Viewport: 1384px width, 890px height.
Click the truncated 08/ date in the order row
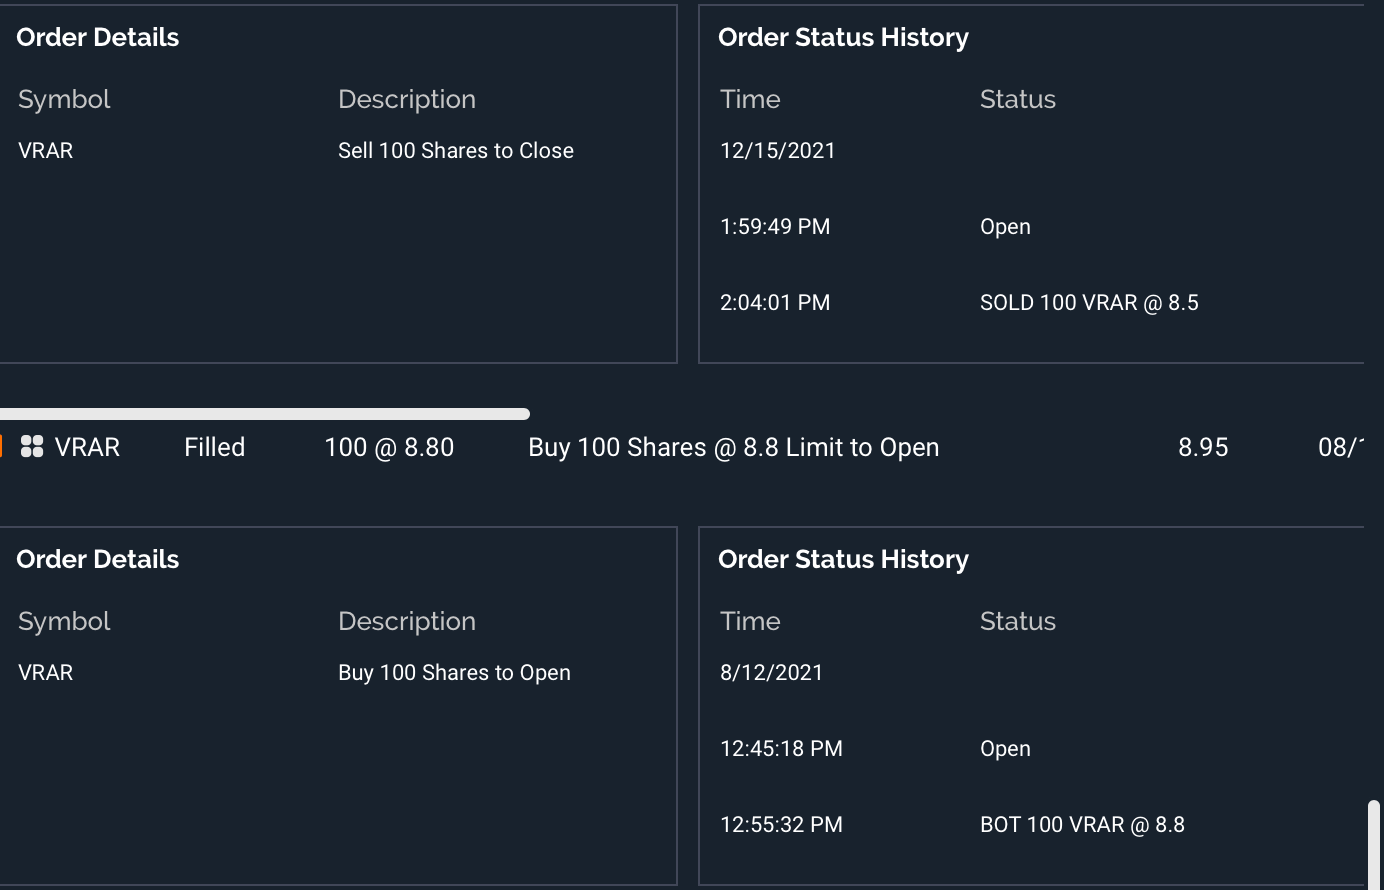pyautogui.click(x=1340, y=447)
